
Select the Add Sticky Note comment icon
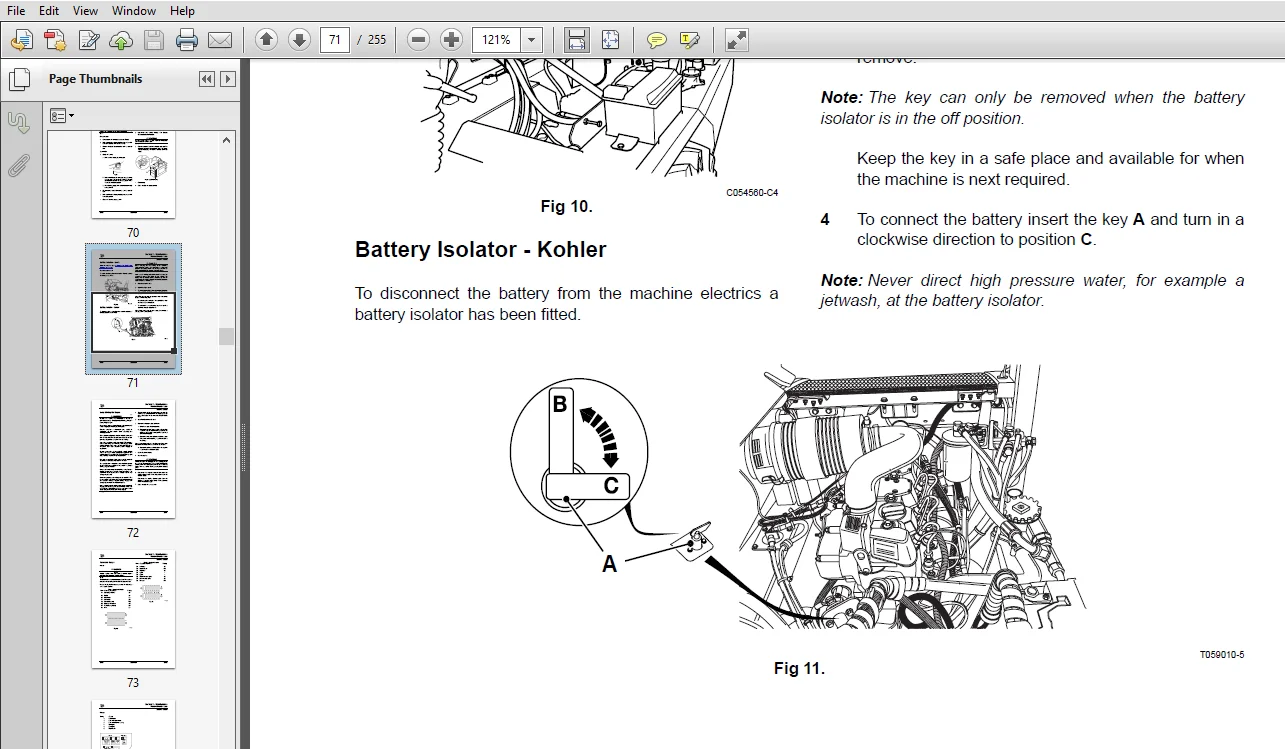[656, 40]
